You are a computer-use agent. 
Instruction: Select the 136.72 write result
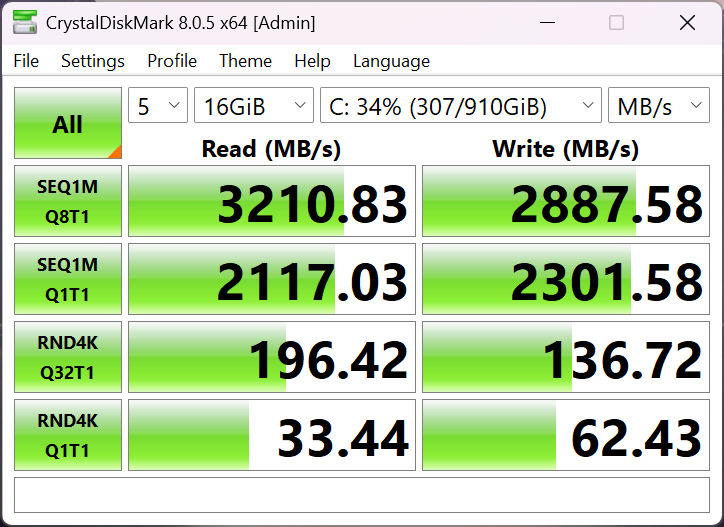tap(566, 357)
